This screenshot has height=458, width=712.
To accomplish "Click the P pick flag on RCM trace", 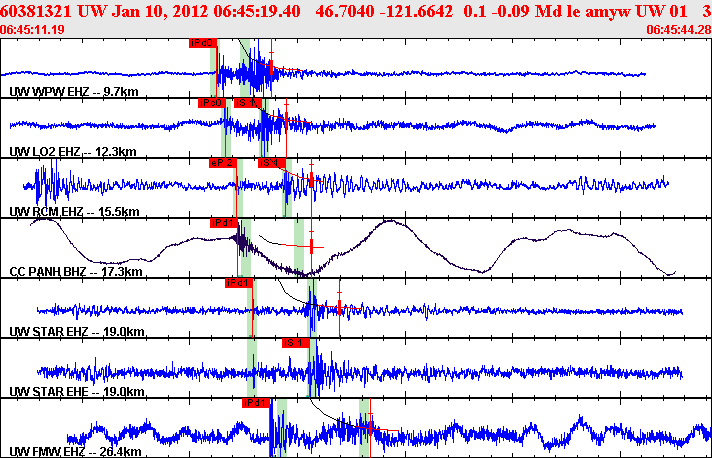I will [x=221, y=162].
